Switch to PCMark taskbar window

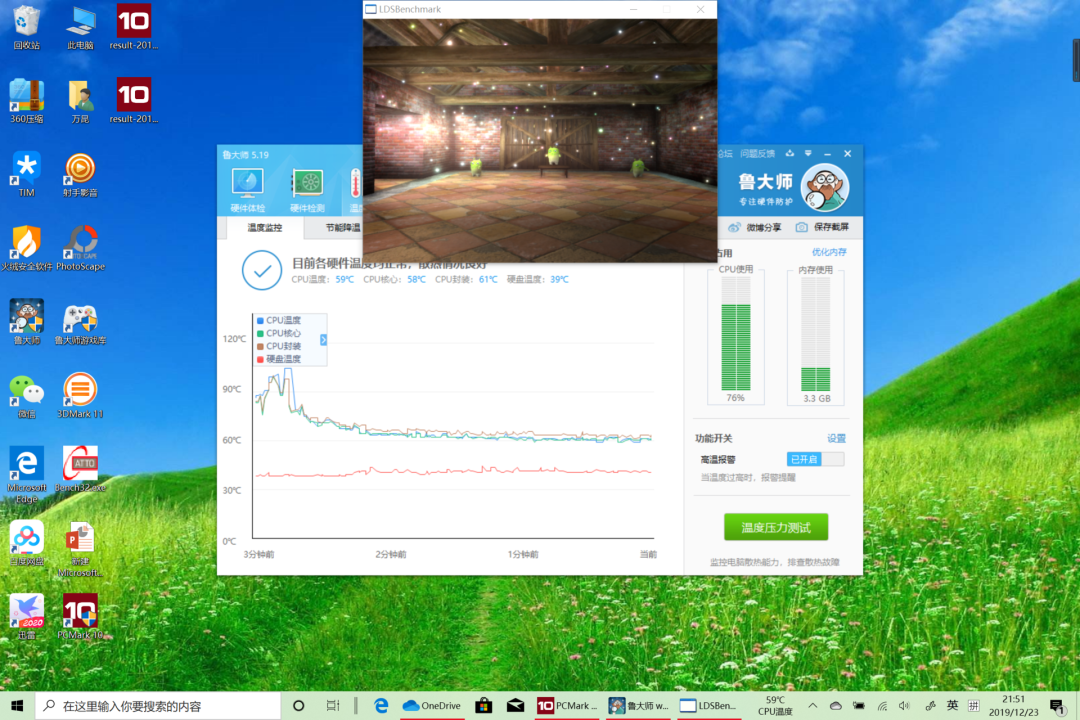click(568, 706)
